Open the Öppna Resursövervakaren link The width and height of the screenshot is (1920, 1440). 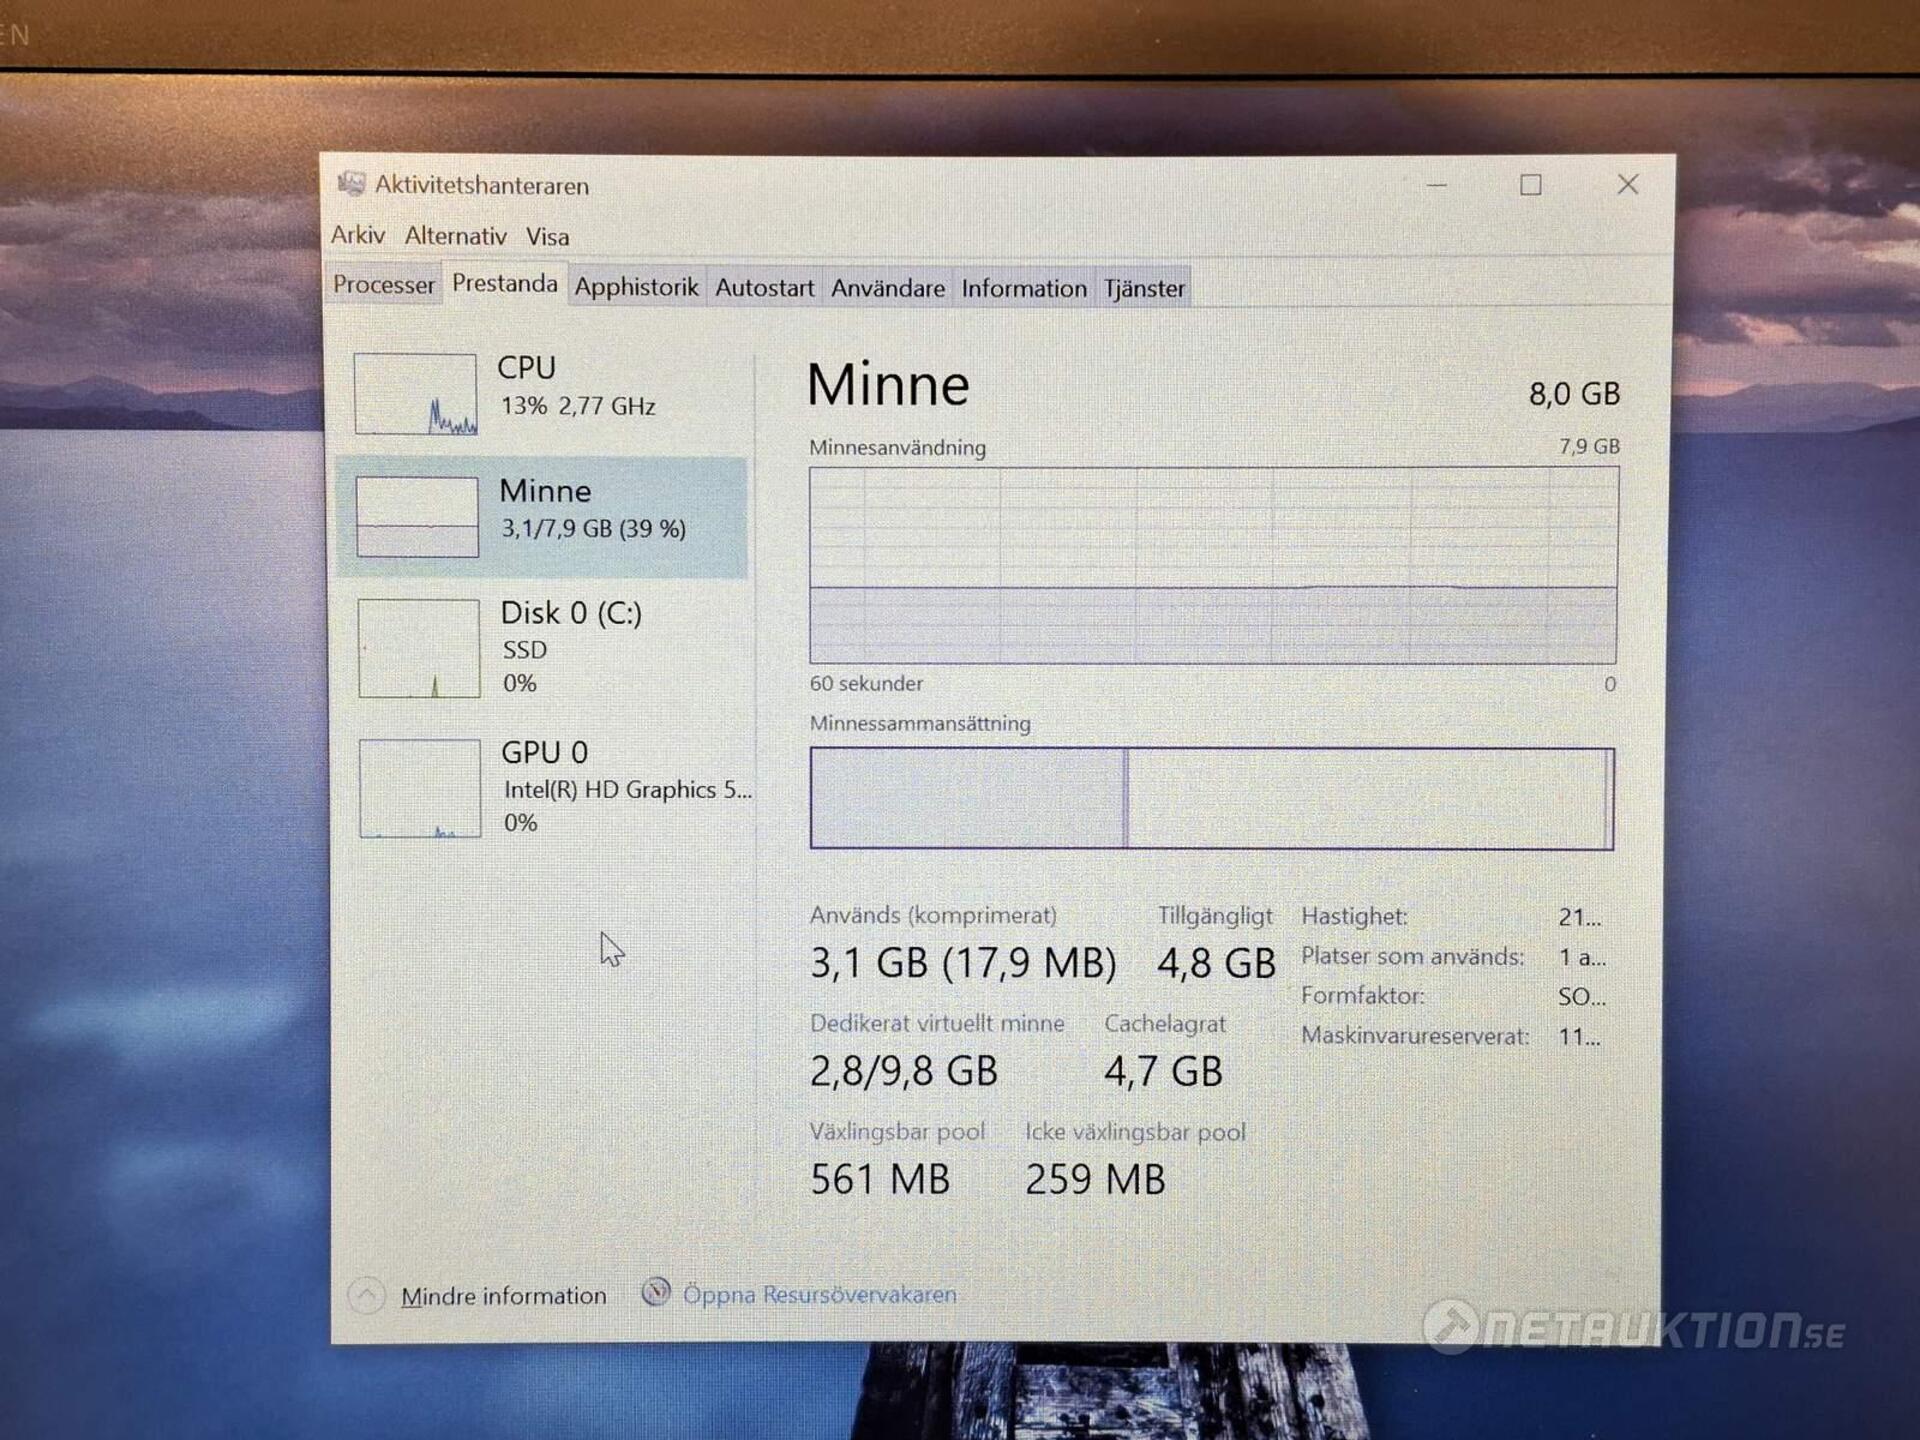pyautogui.click(x=819, y=1294)
